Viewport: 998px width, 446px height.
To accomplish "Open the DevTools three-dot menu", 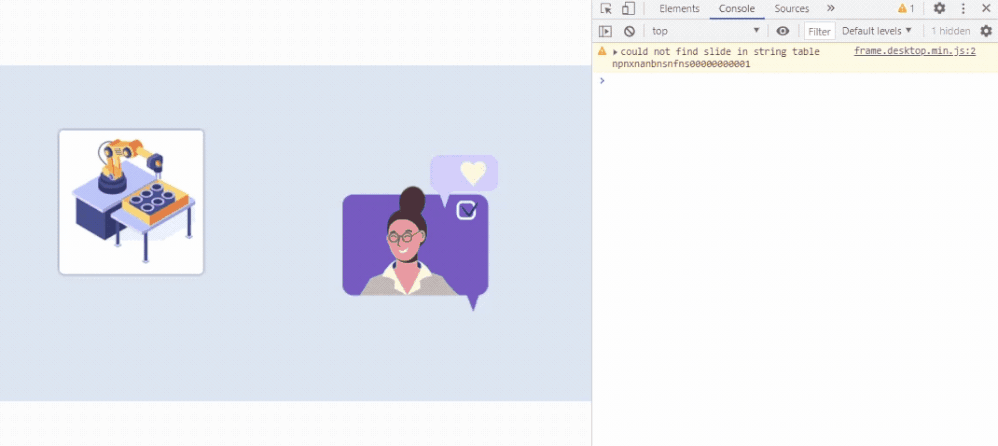I will 963,9.
